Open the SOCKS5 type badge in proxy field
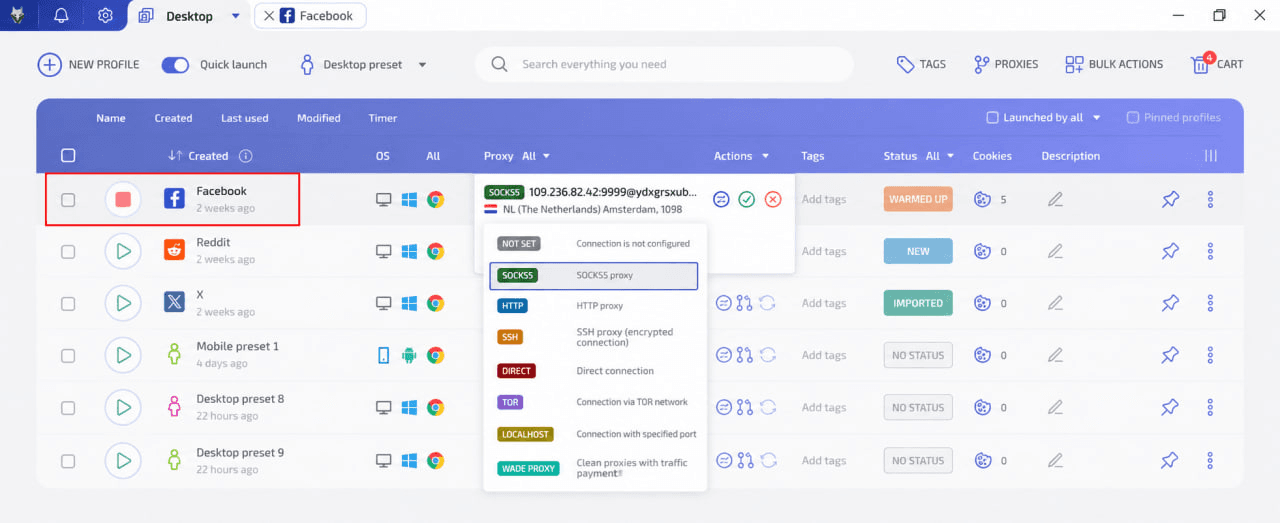Viewport: 1280px width, 523px height. (x=504, y=192)
